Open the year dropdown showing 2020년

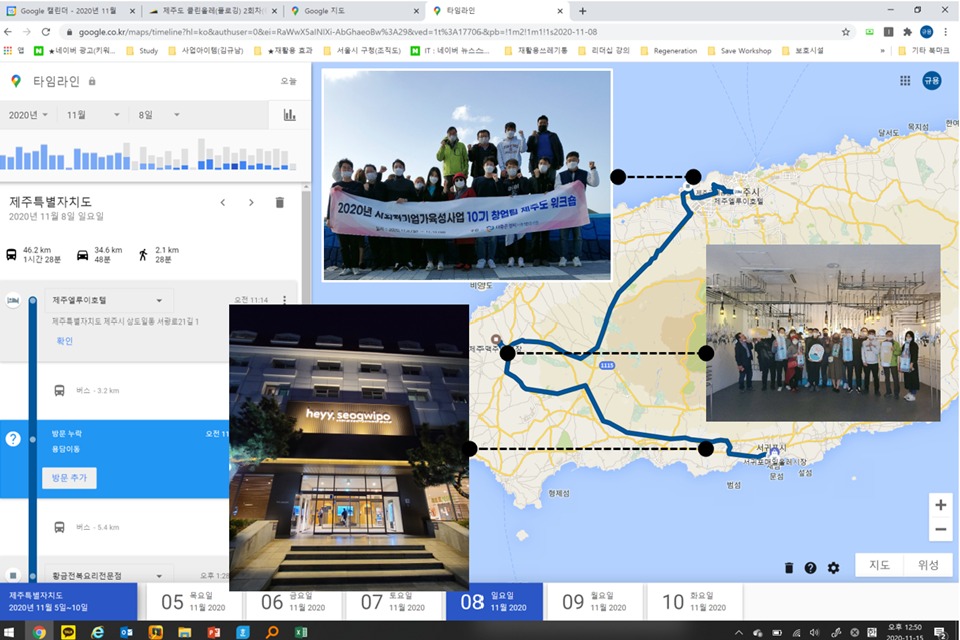[x=28, y=115]
